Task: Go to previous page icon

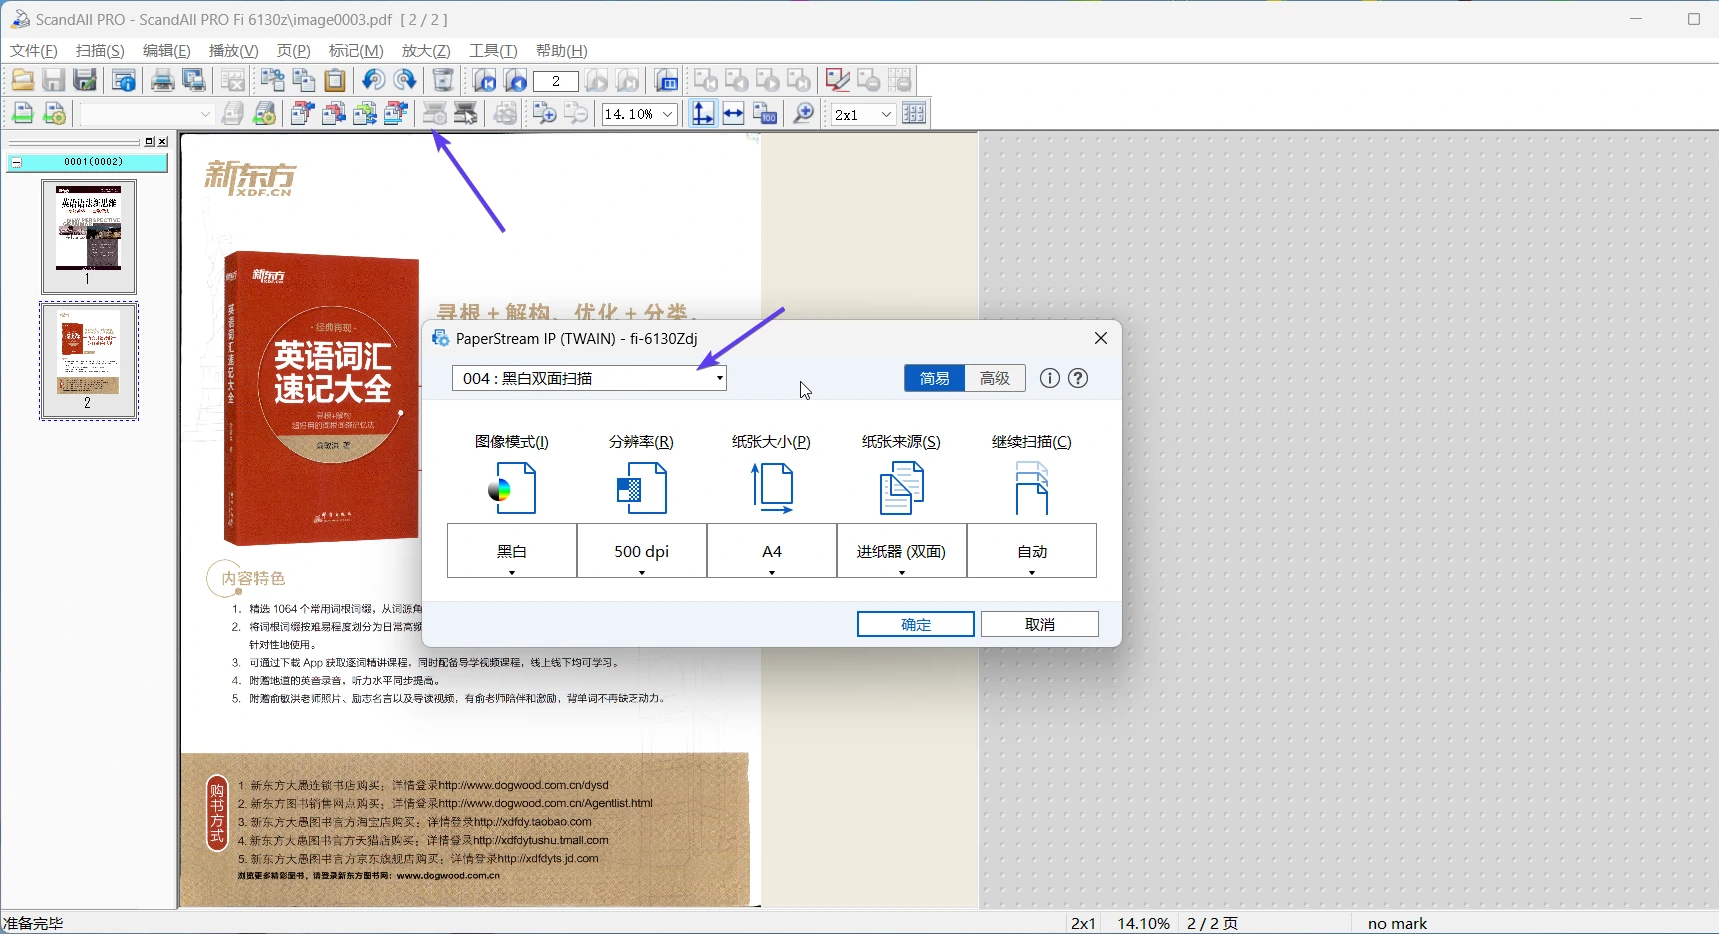Action: [x=516, y=80]
